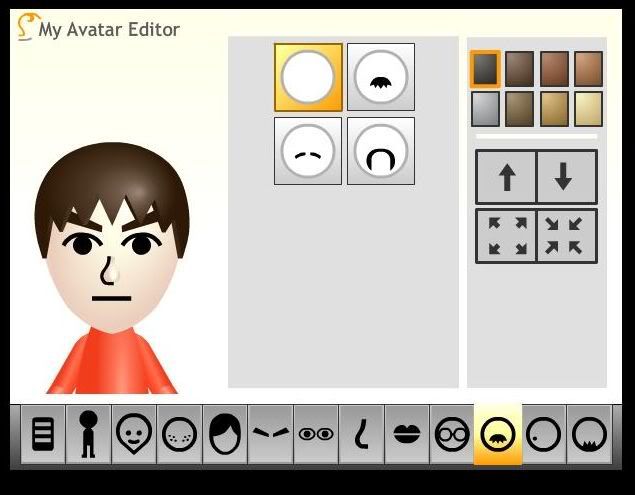The width and height of the screenshot is (635, 495).
Task: Open the beard category icon
Action: [589, 435]
